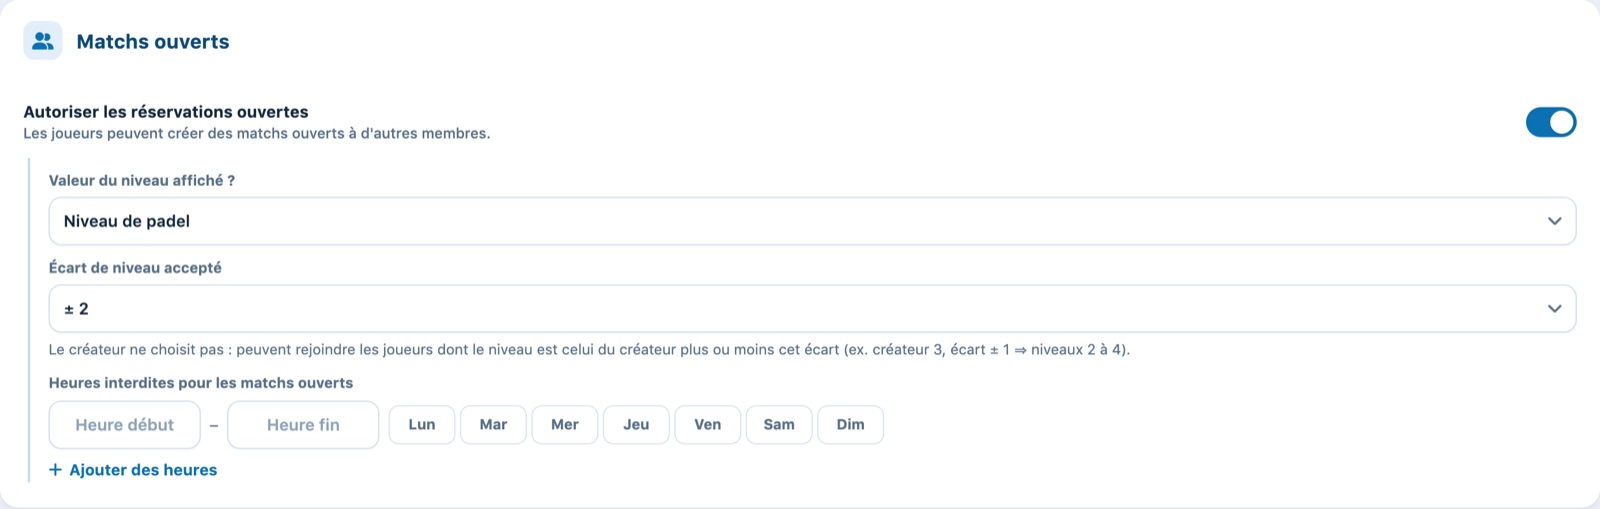Click the people icon beside Matchs ouverts
The image size is (1600, 509).
click(x=43, y=41)
